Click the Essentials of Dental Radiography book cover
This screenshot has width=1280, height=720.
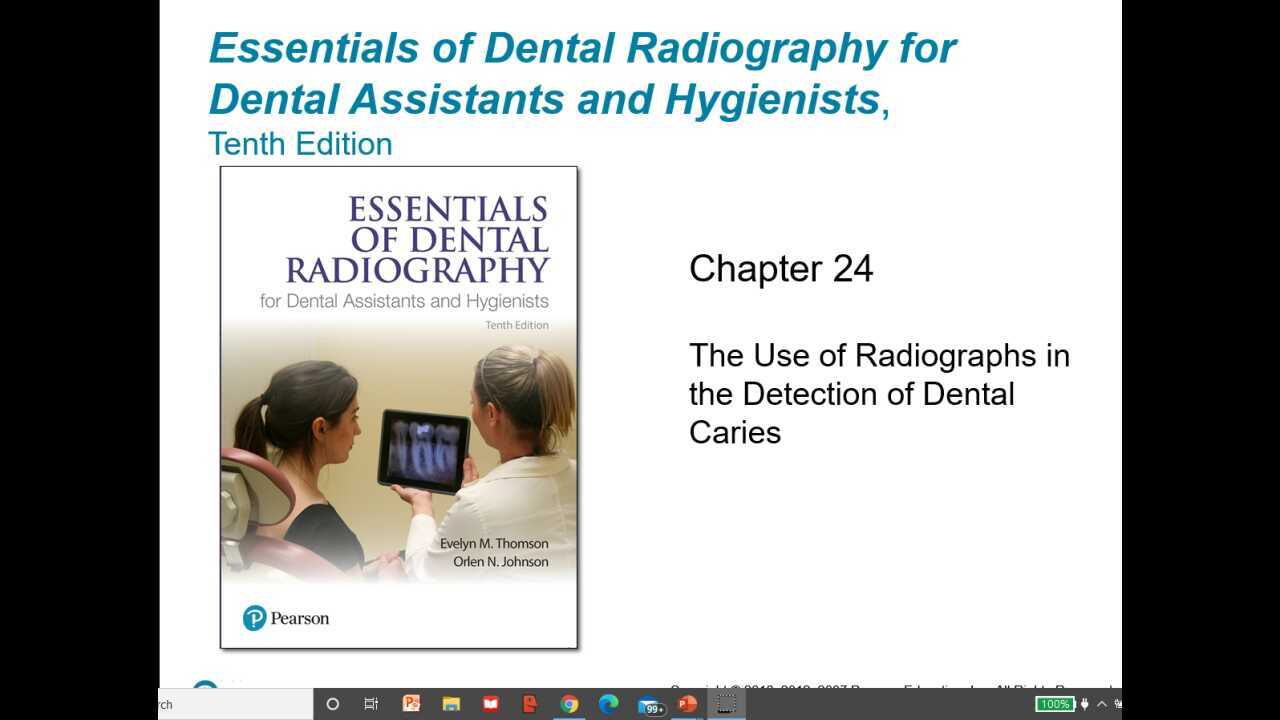[x=399, y=406]
